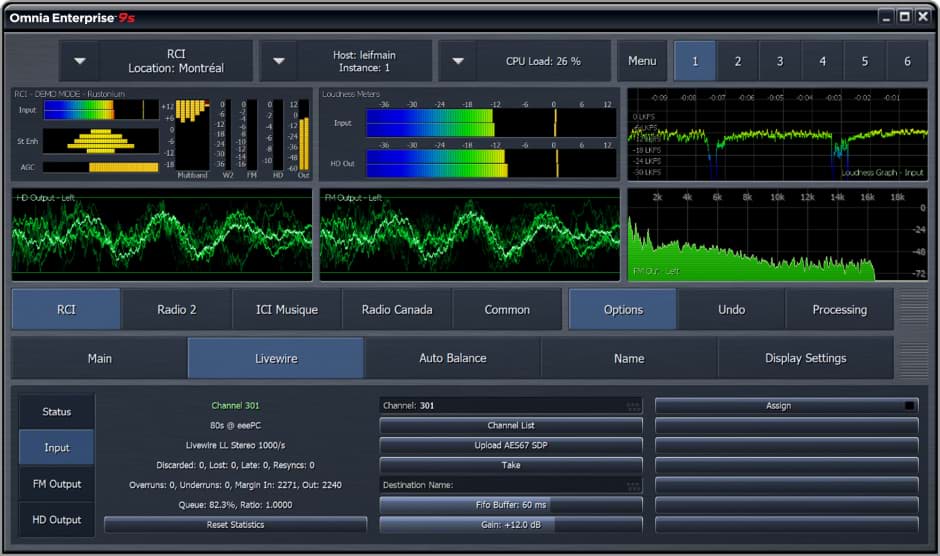Open the Loudness Graph Input display
940x556 pixels.
click(x=777, y=135)
